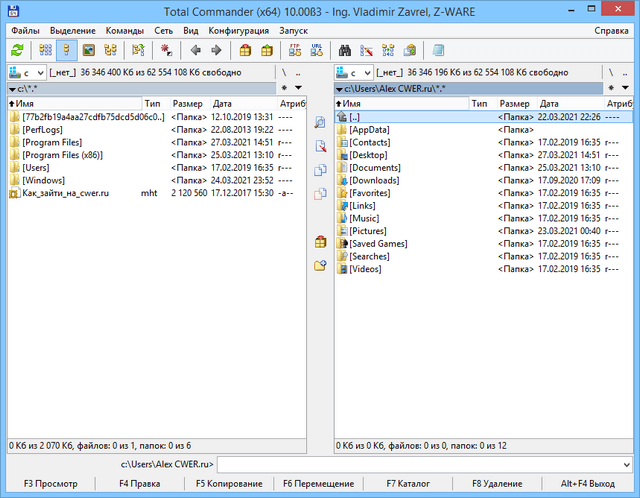This screenshot has width=640, height=498.
Task: Click the view file icon in middle bar
Action: [x=320, y=122]
